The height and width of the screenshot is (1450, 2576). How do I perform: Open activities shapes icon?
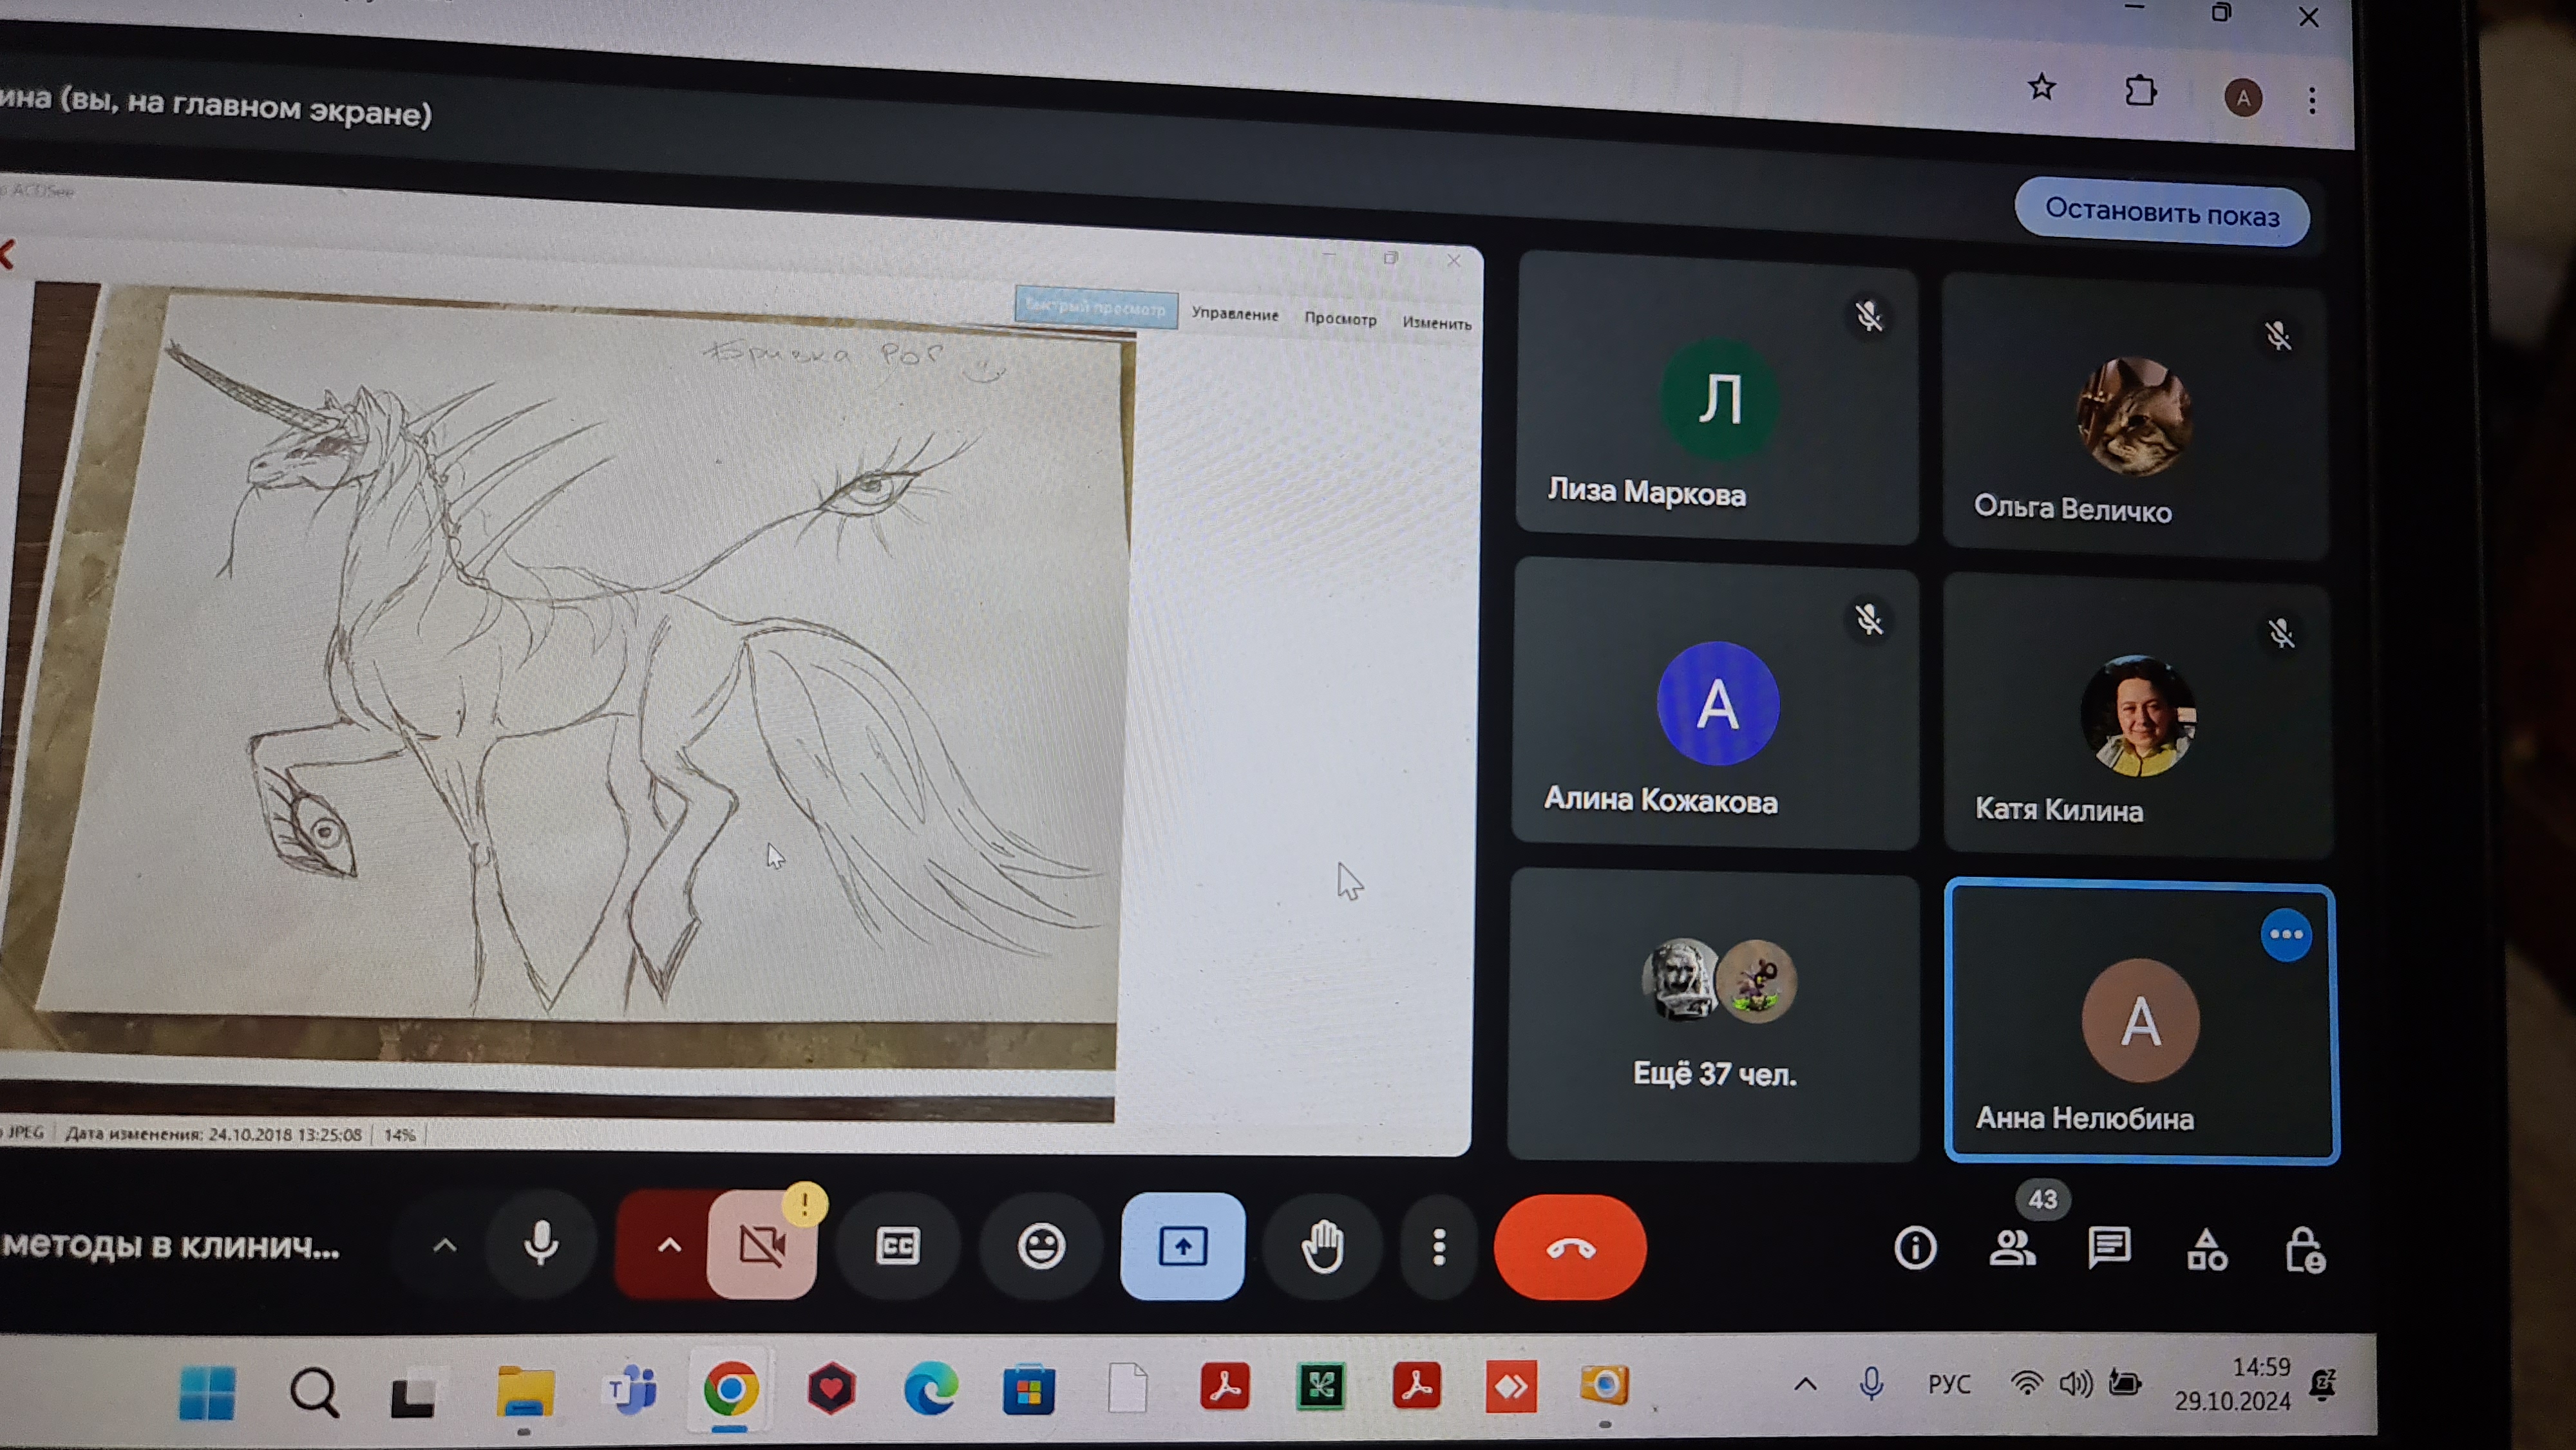tap(2206, 1250)
